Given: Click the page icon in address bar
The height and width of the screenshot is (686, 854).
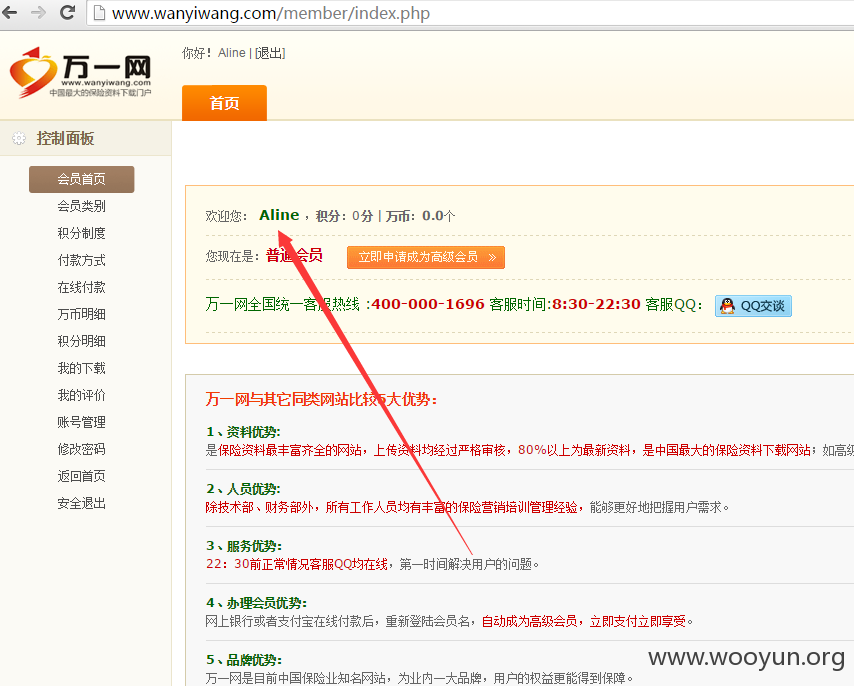Looking at the screenshot, I should pos(99,13).
